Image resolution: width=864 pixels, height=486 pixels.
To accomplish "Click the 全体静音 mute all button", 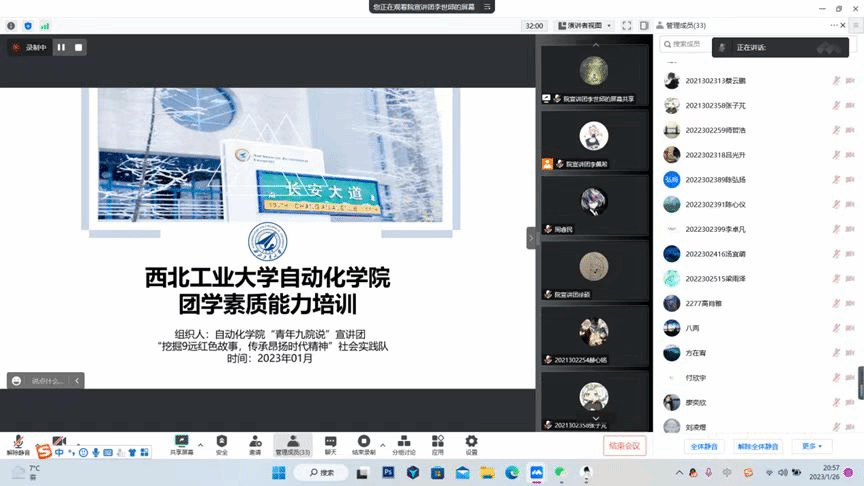I will point(705,446).
